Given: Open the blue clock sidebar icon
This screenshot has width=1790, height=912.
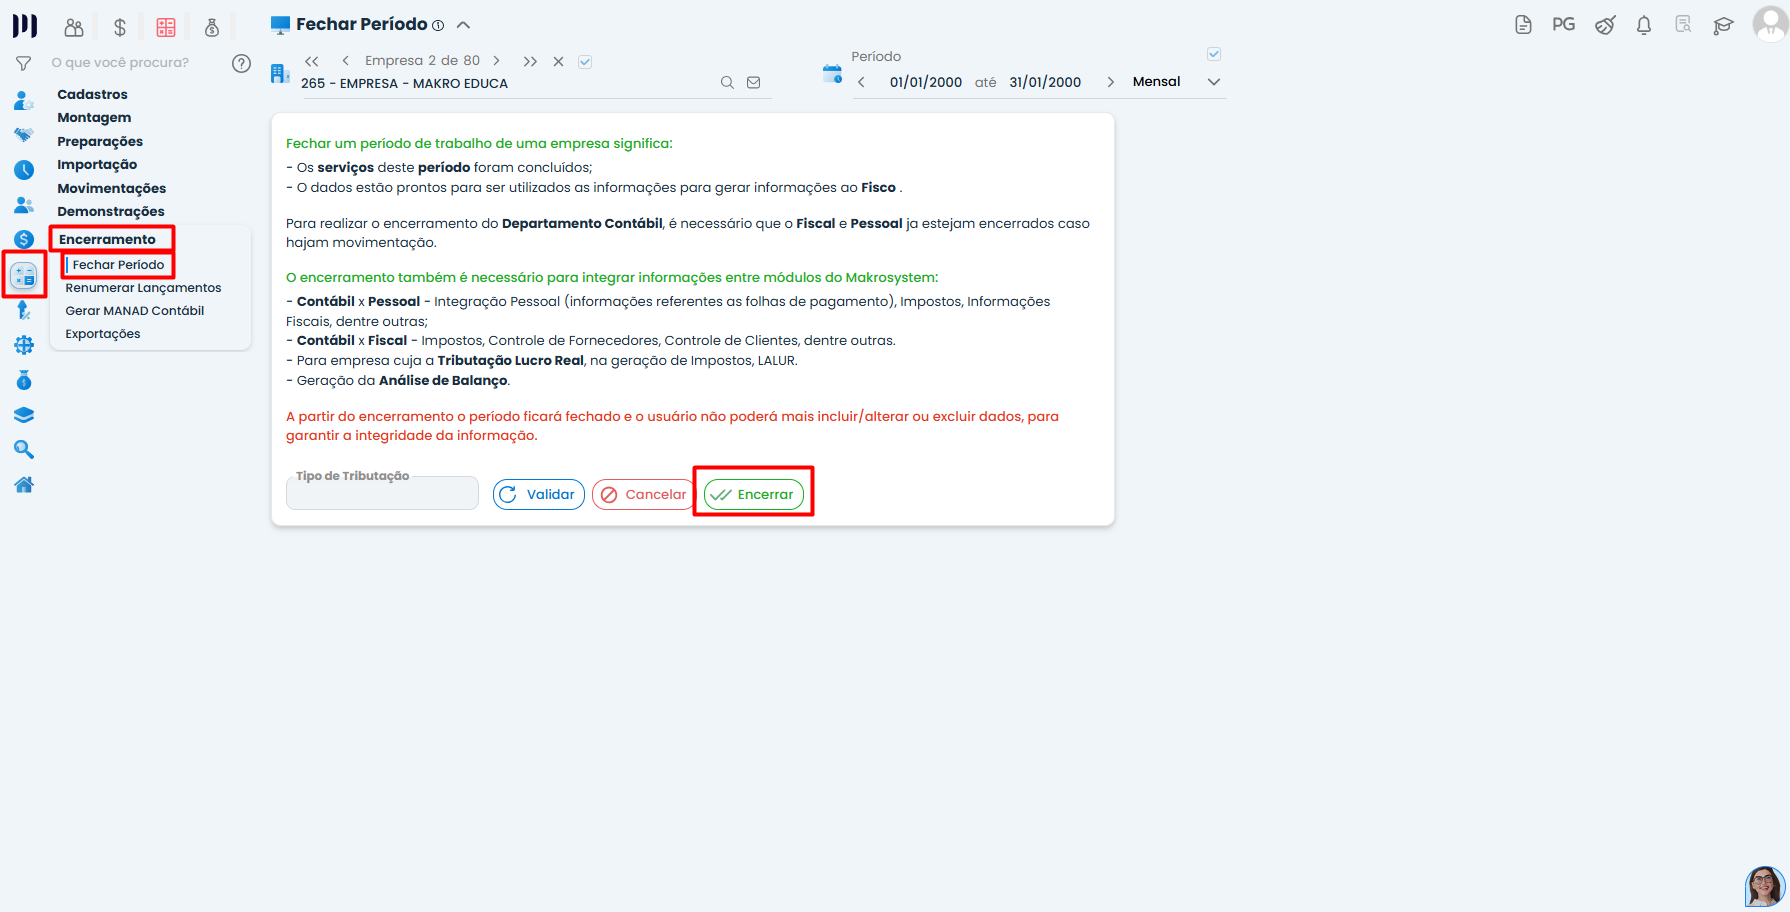Looking at the screenshot, I should tap(24, 170).
